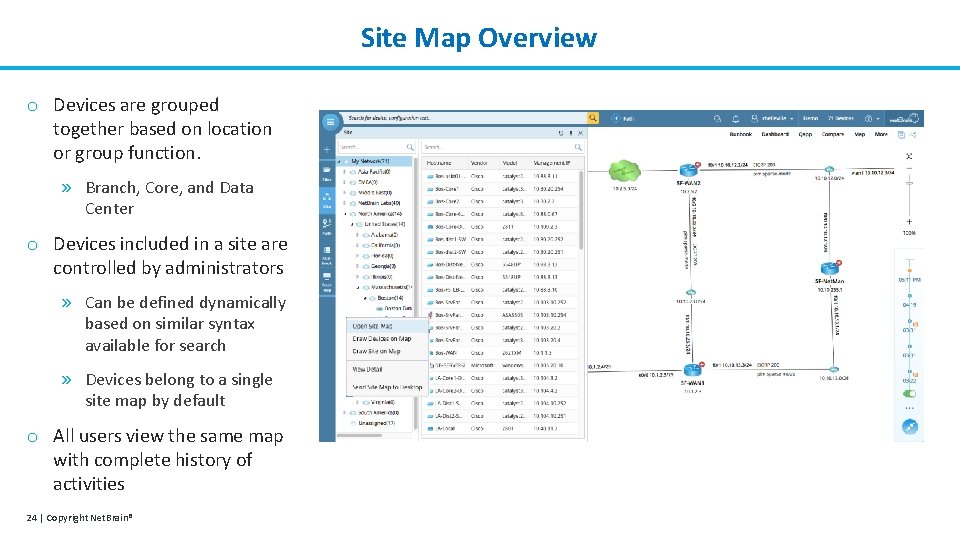Click the zoom plus button

click(909, 222)
